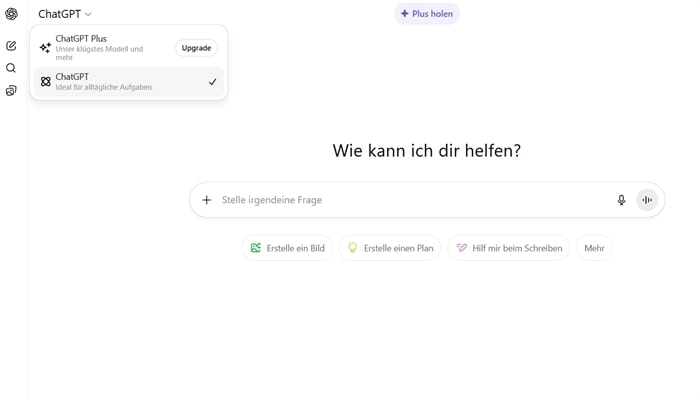Select the ChatGPT Plus menu entry
Image resolution: width=700 pixels, height=400 pixels.
[x=129, y=48]
